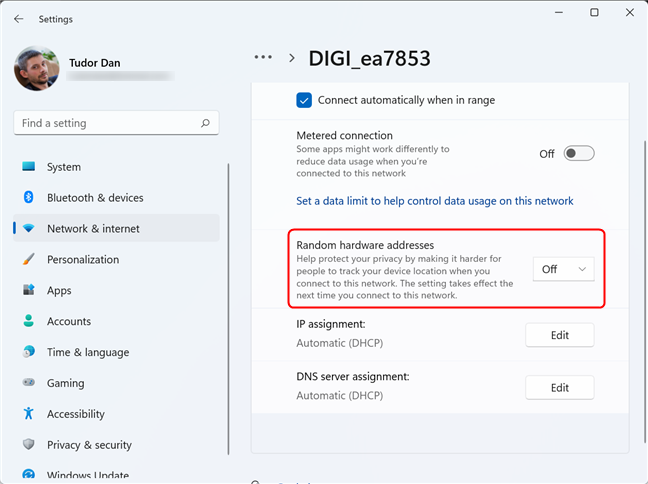
Task: Click the Bluetooth icon in sidebar
Action: (x=29, y=197)
